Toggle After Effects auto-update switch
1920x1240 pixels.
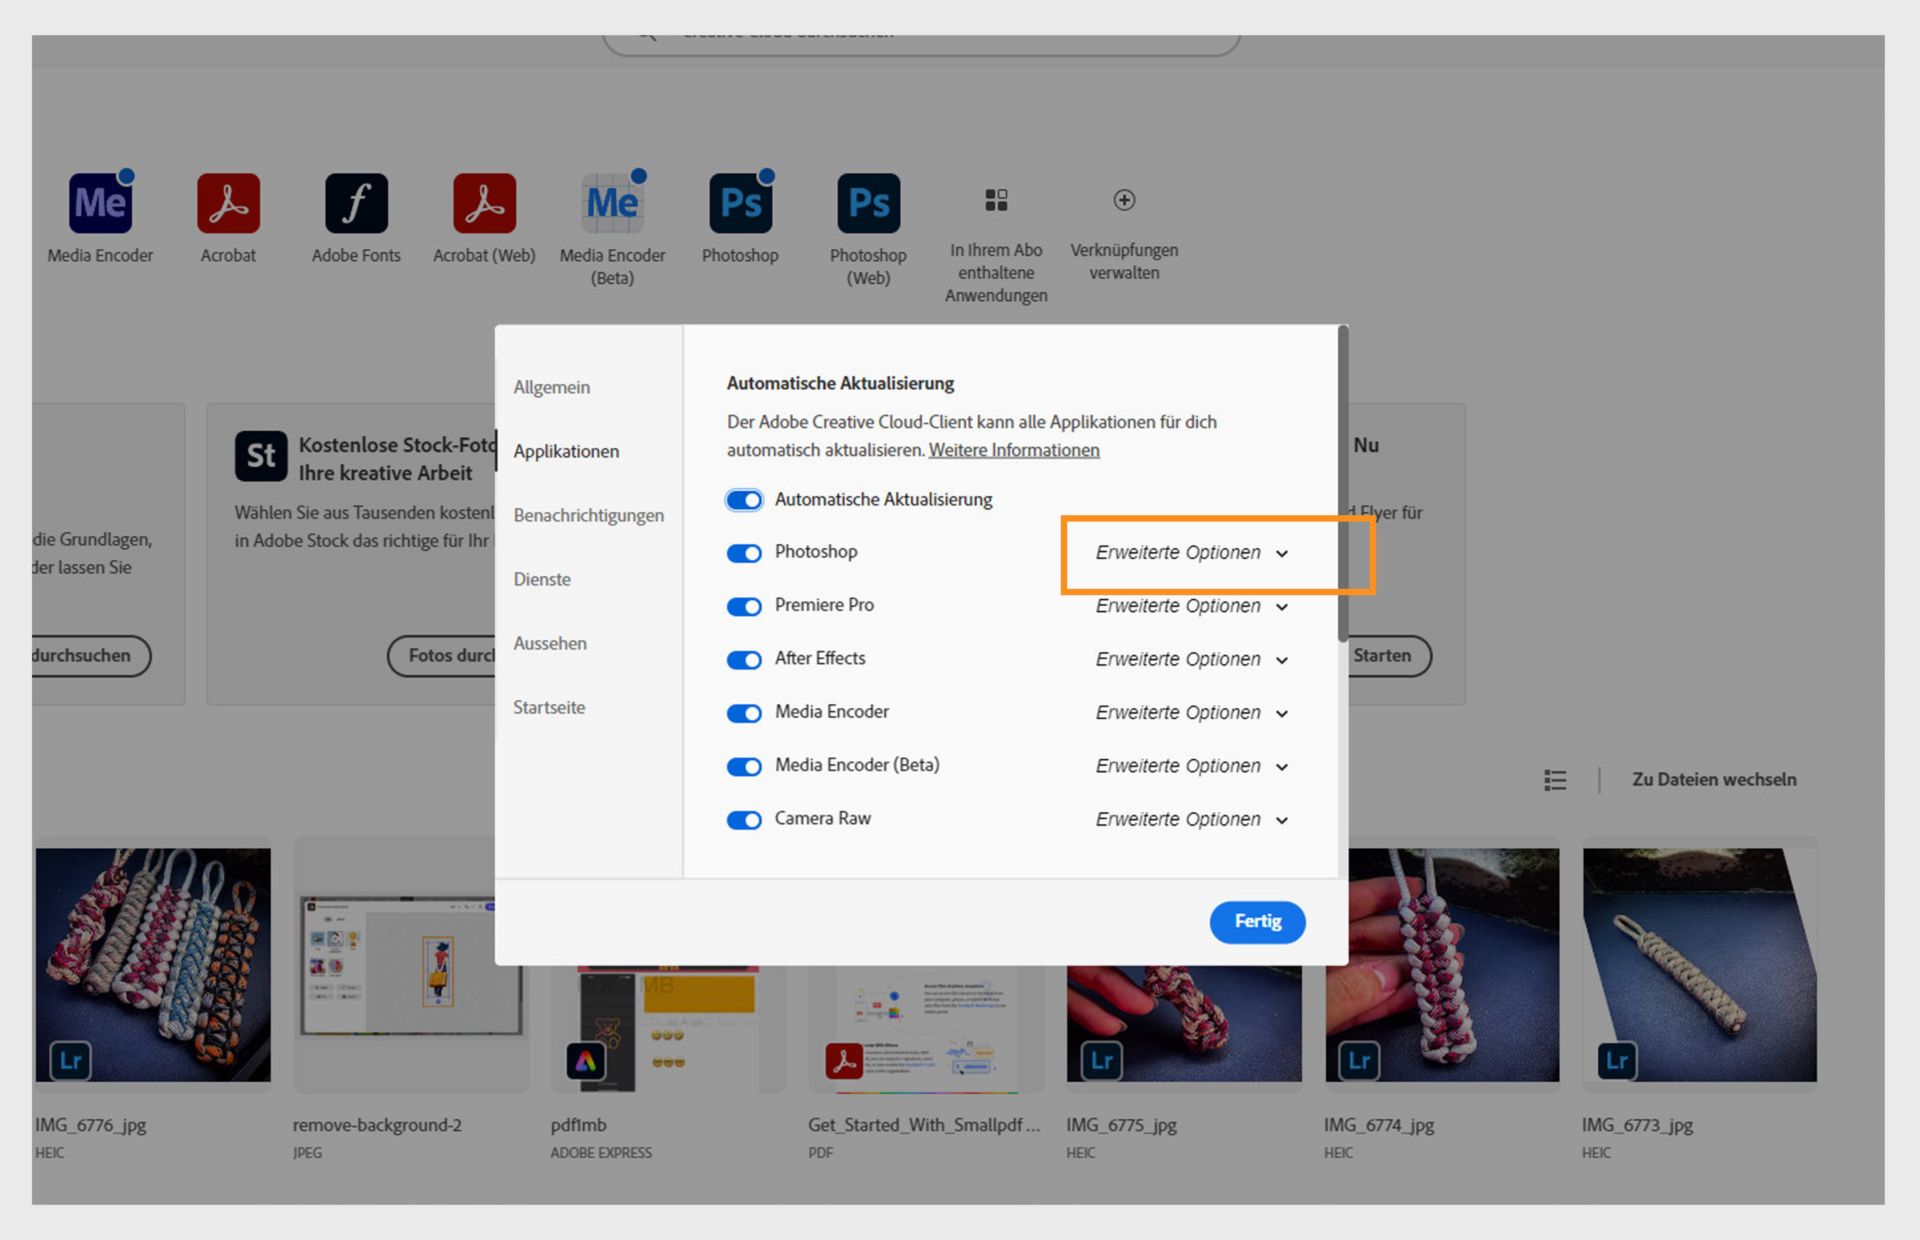coord(744,660)
